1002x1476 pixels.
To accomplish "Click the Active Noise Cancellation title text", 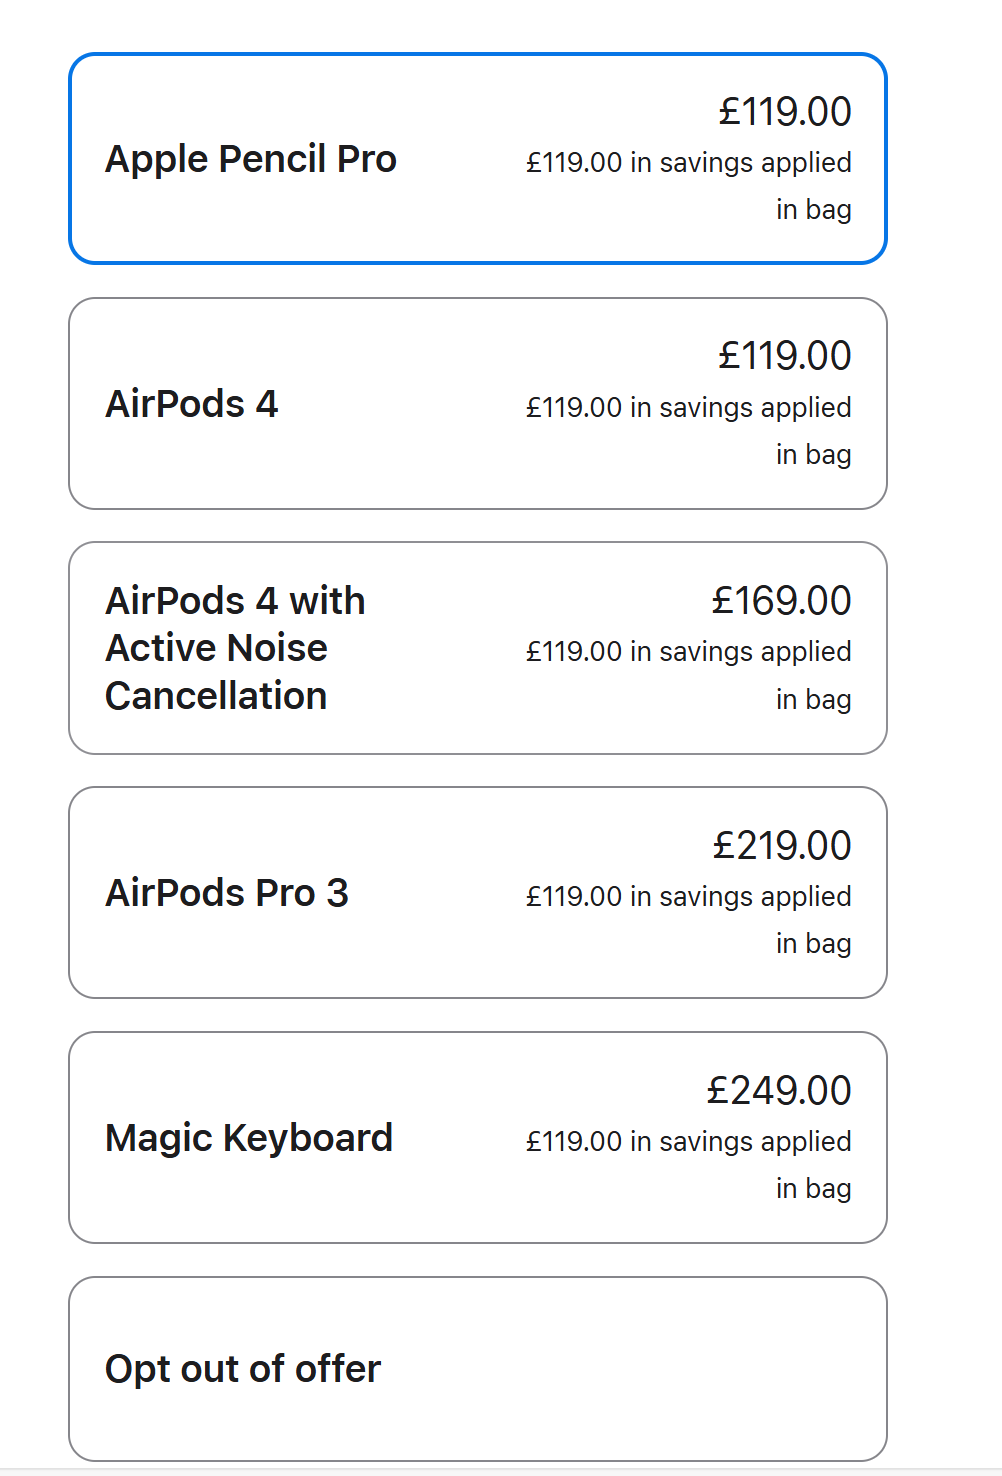I will click(x=217, y=648).
